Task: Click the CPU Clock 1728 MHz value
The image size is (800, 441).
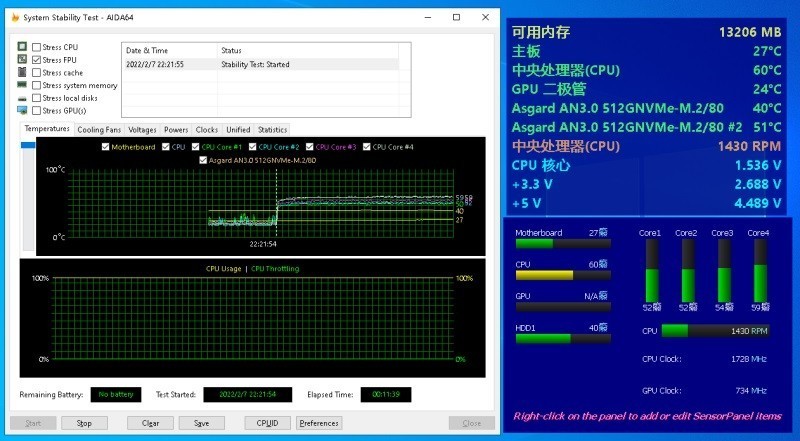Action: click(x=749, y=359)
